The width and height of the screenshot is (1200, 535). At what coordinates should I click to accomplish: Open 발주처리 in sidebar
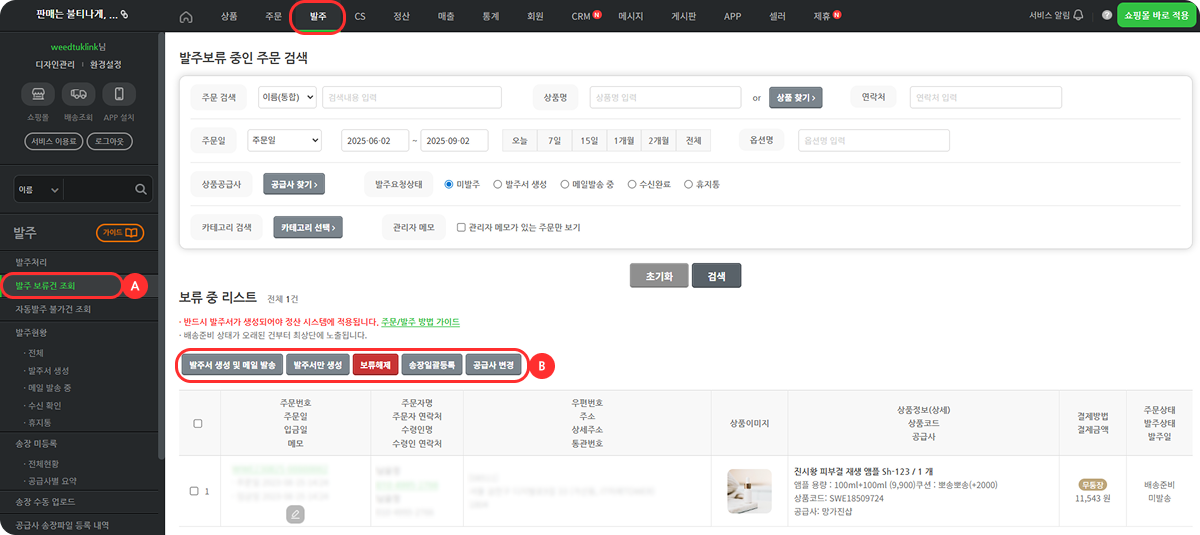point(32,261)
